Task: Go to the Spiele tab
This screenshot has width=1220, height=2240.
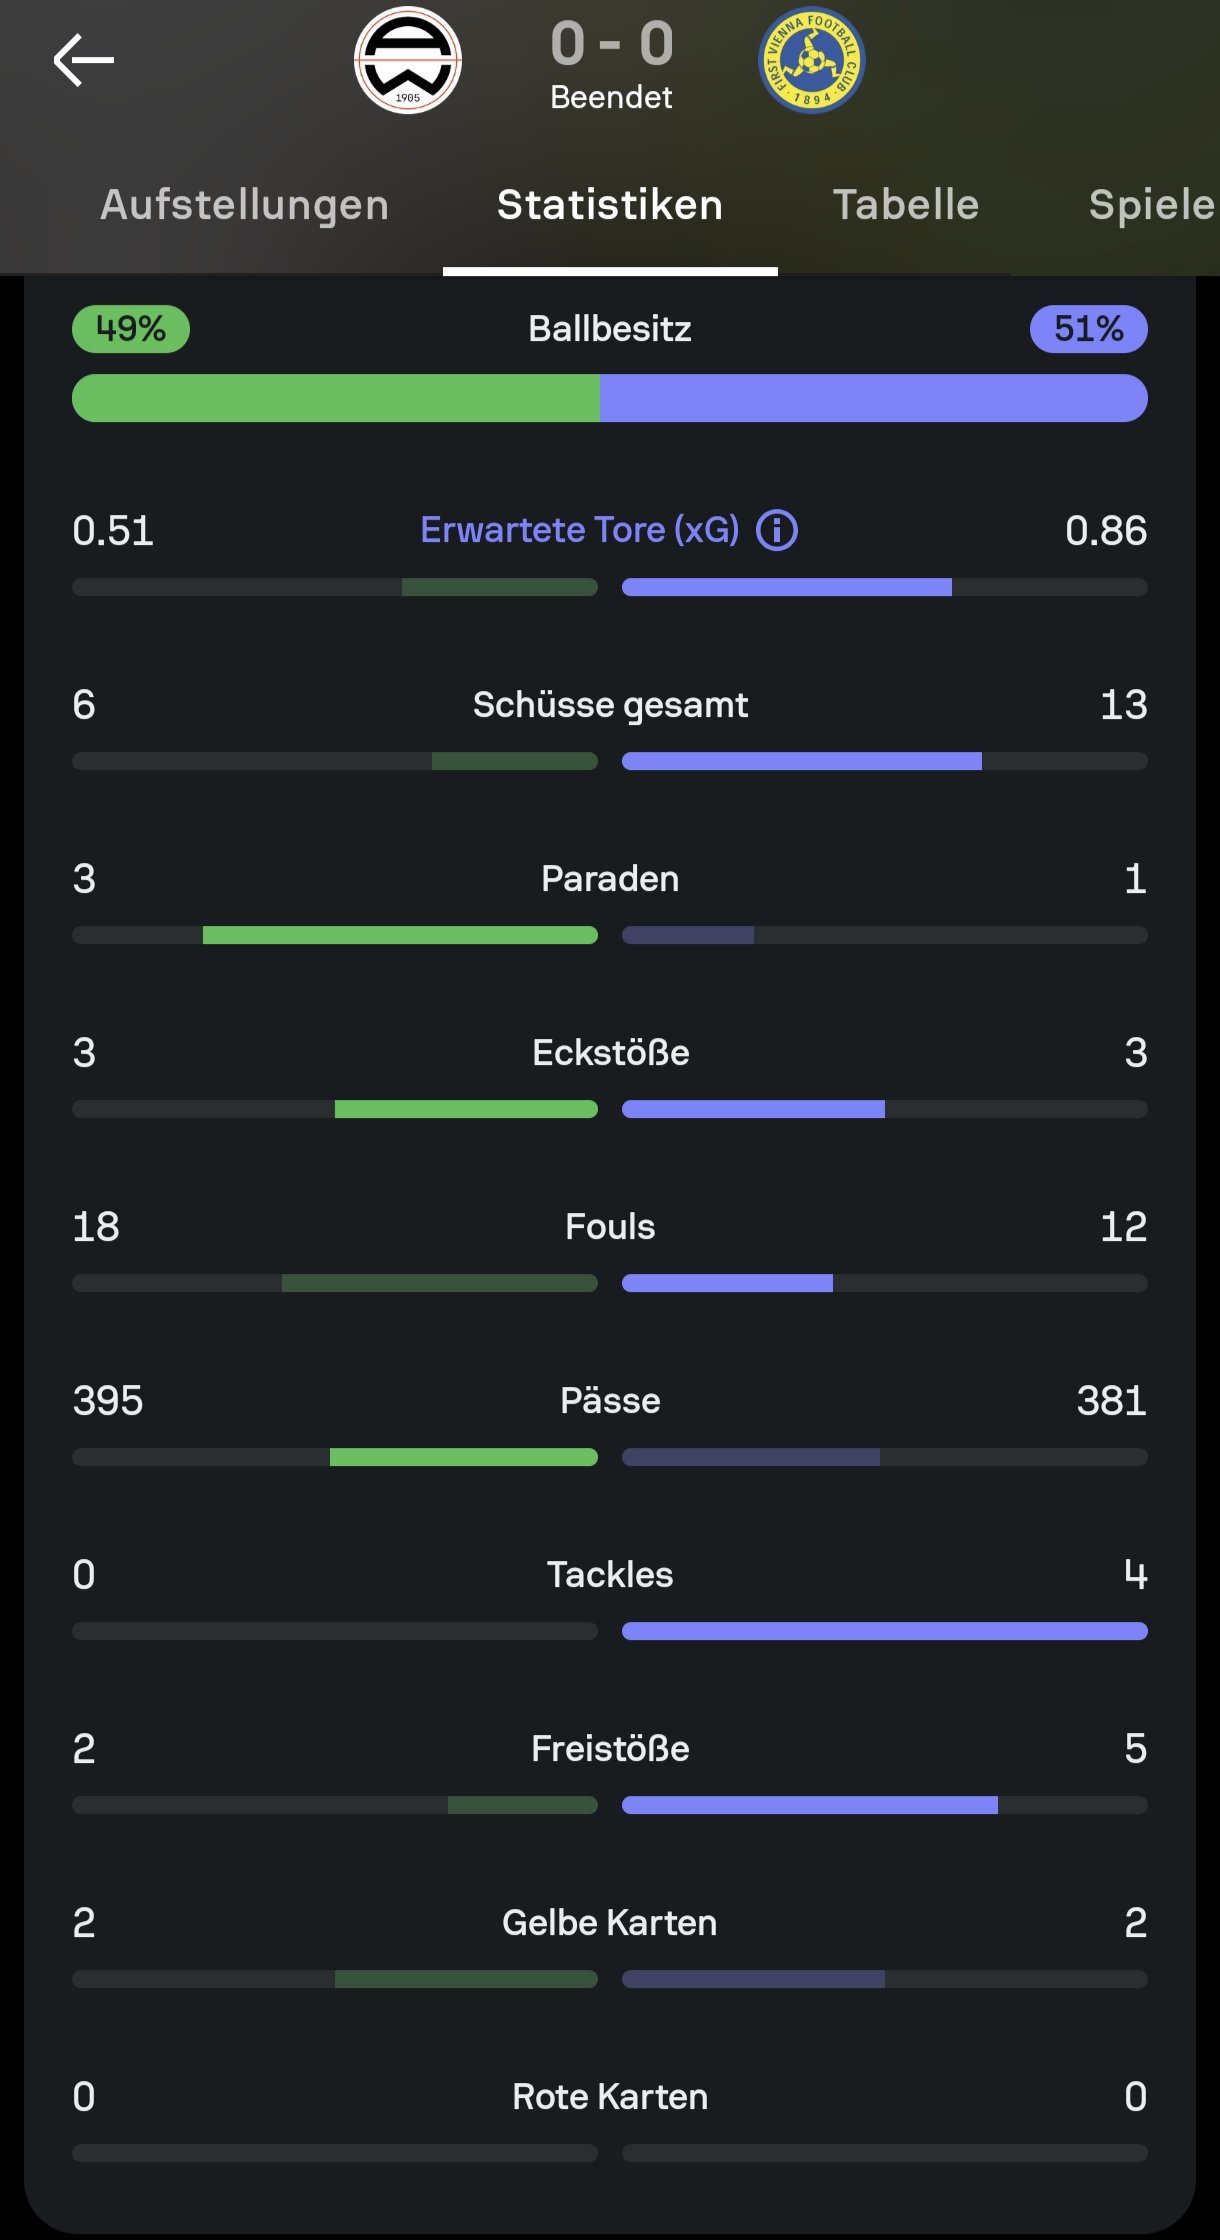Action: [x=1150, y=205]
